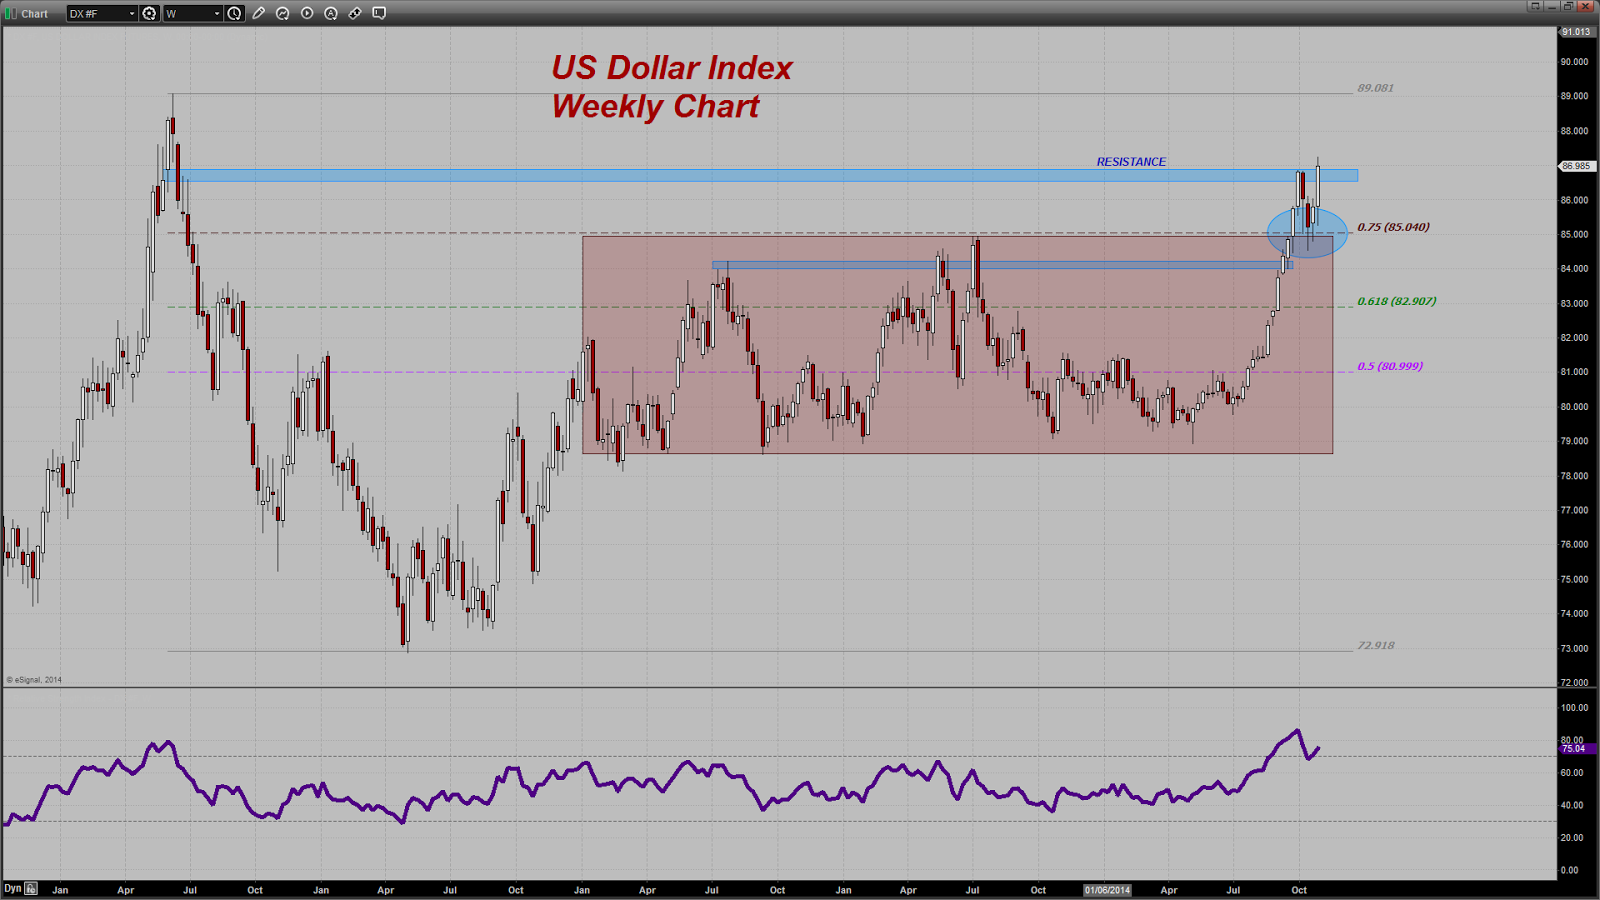The image size is (1600, 900).
Task: Open the window pop-out menu button
Action: [x=1535, y=6]
